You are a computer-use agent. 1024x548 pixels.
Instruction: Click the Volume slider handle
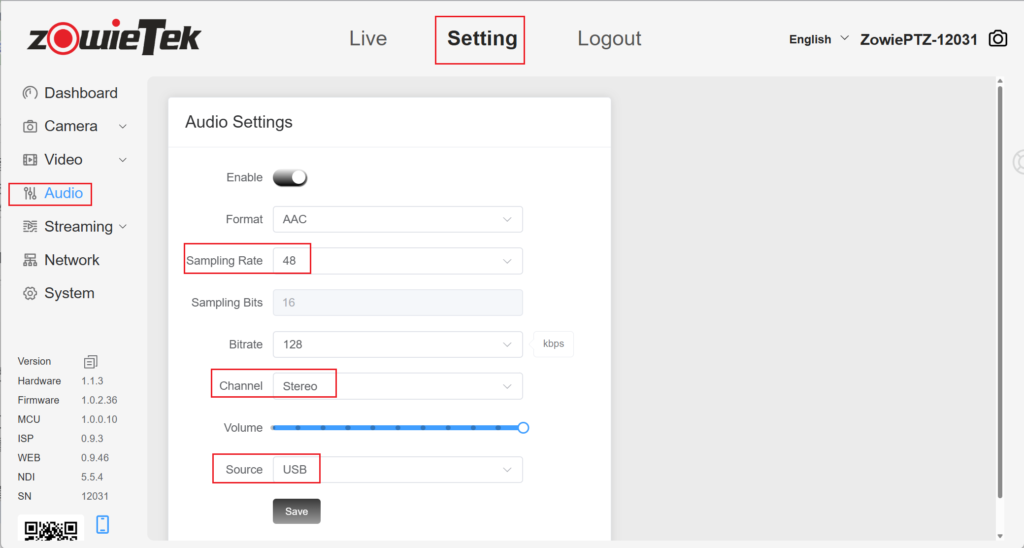(523, 428)
